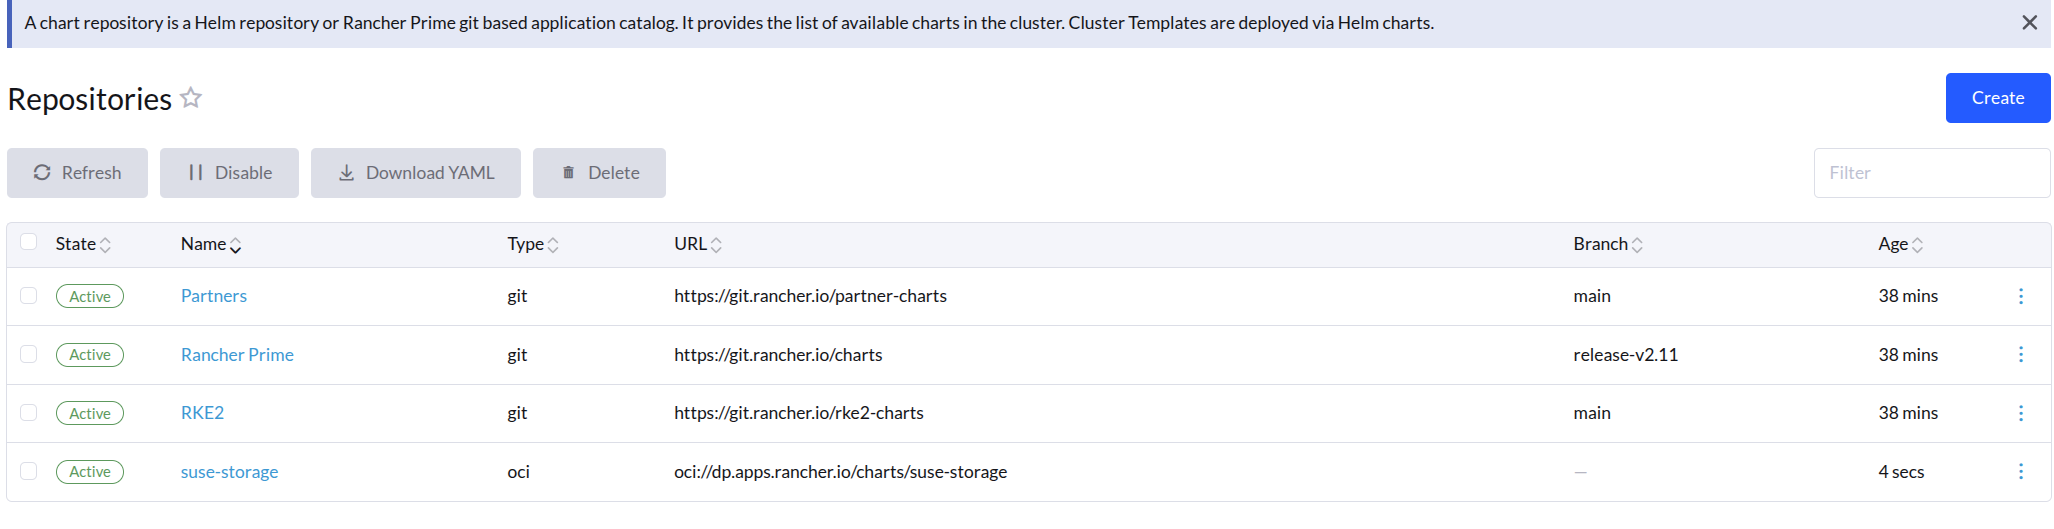Open the Rancher Prime repository link
The width and height of the screenshot is (2054, 529).
point(237,355)
